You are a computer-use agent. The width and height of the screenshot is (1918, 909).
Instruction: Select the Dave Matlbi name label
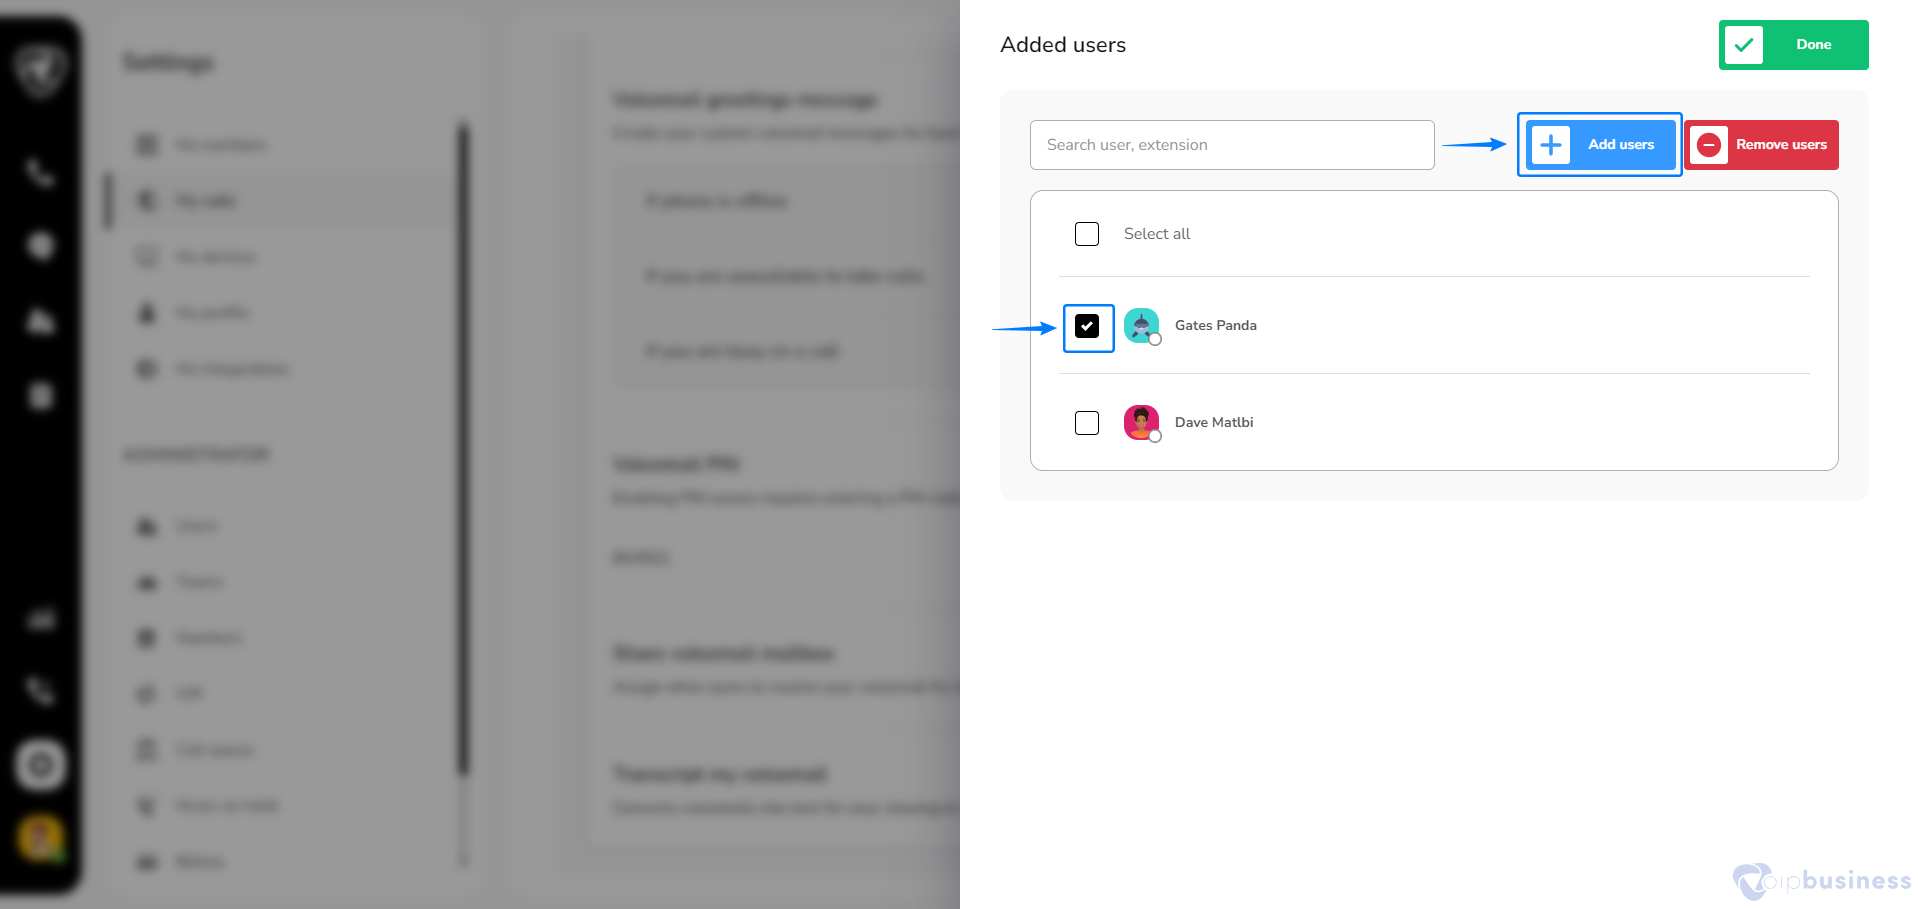click(1214, 423)
